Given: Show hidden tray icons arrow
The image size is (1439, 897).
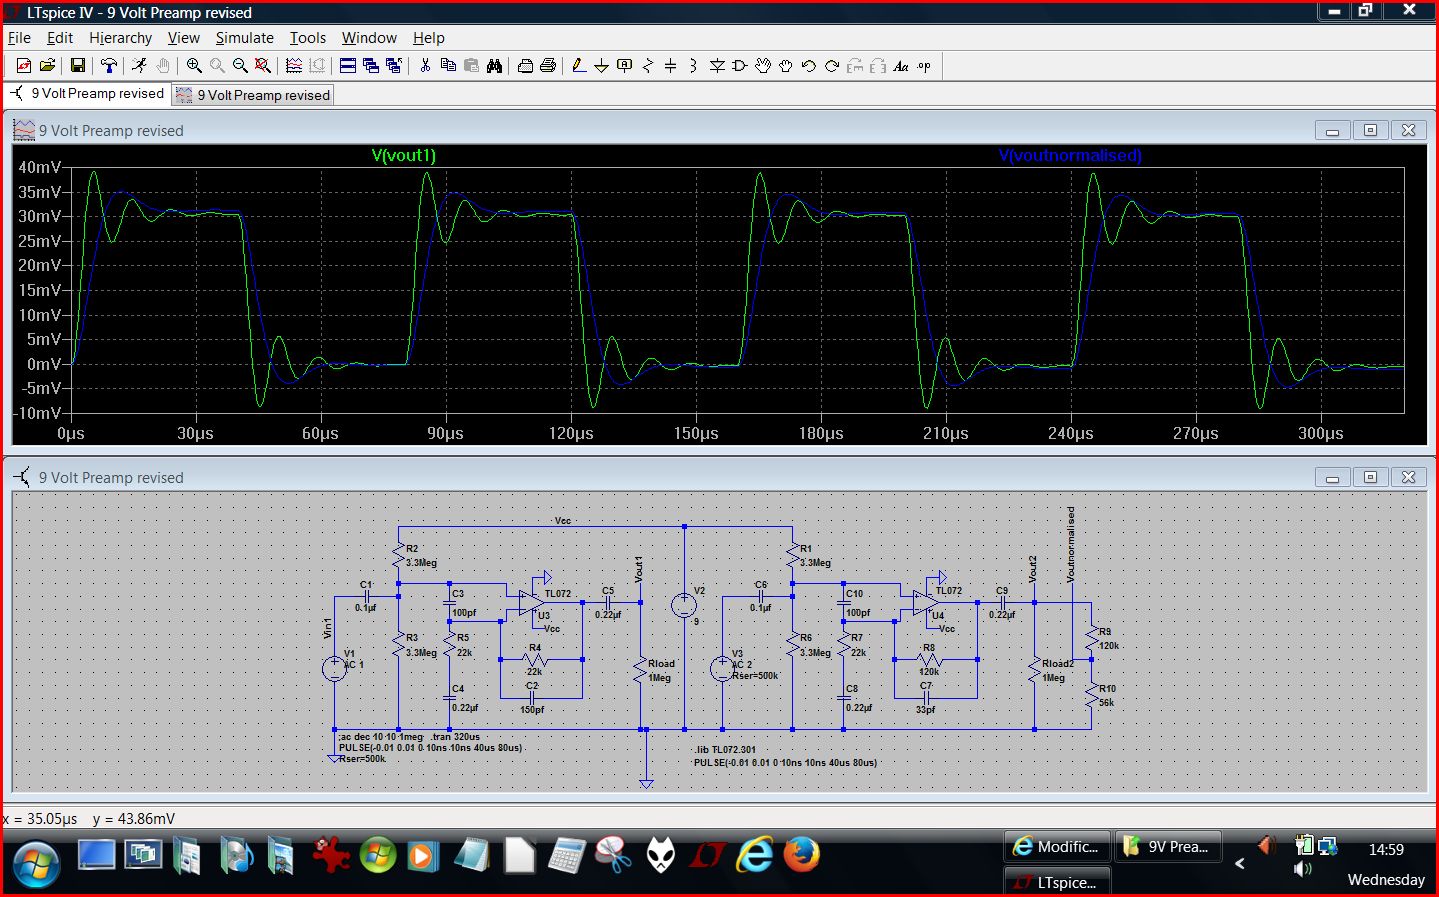Looking at the screenshot, I should tap(1240, 863).
